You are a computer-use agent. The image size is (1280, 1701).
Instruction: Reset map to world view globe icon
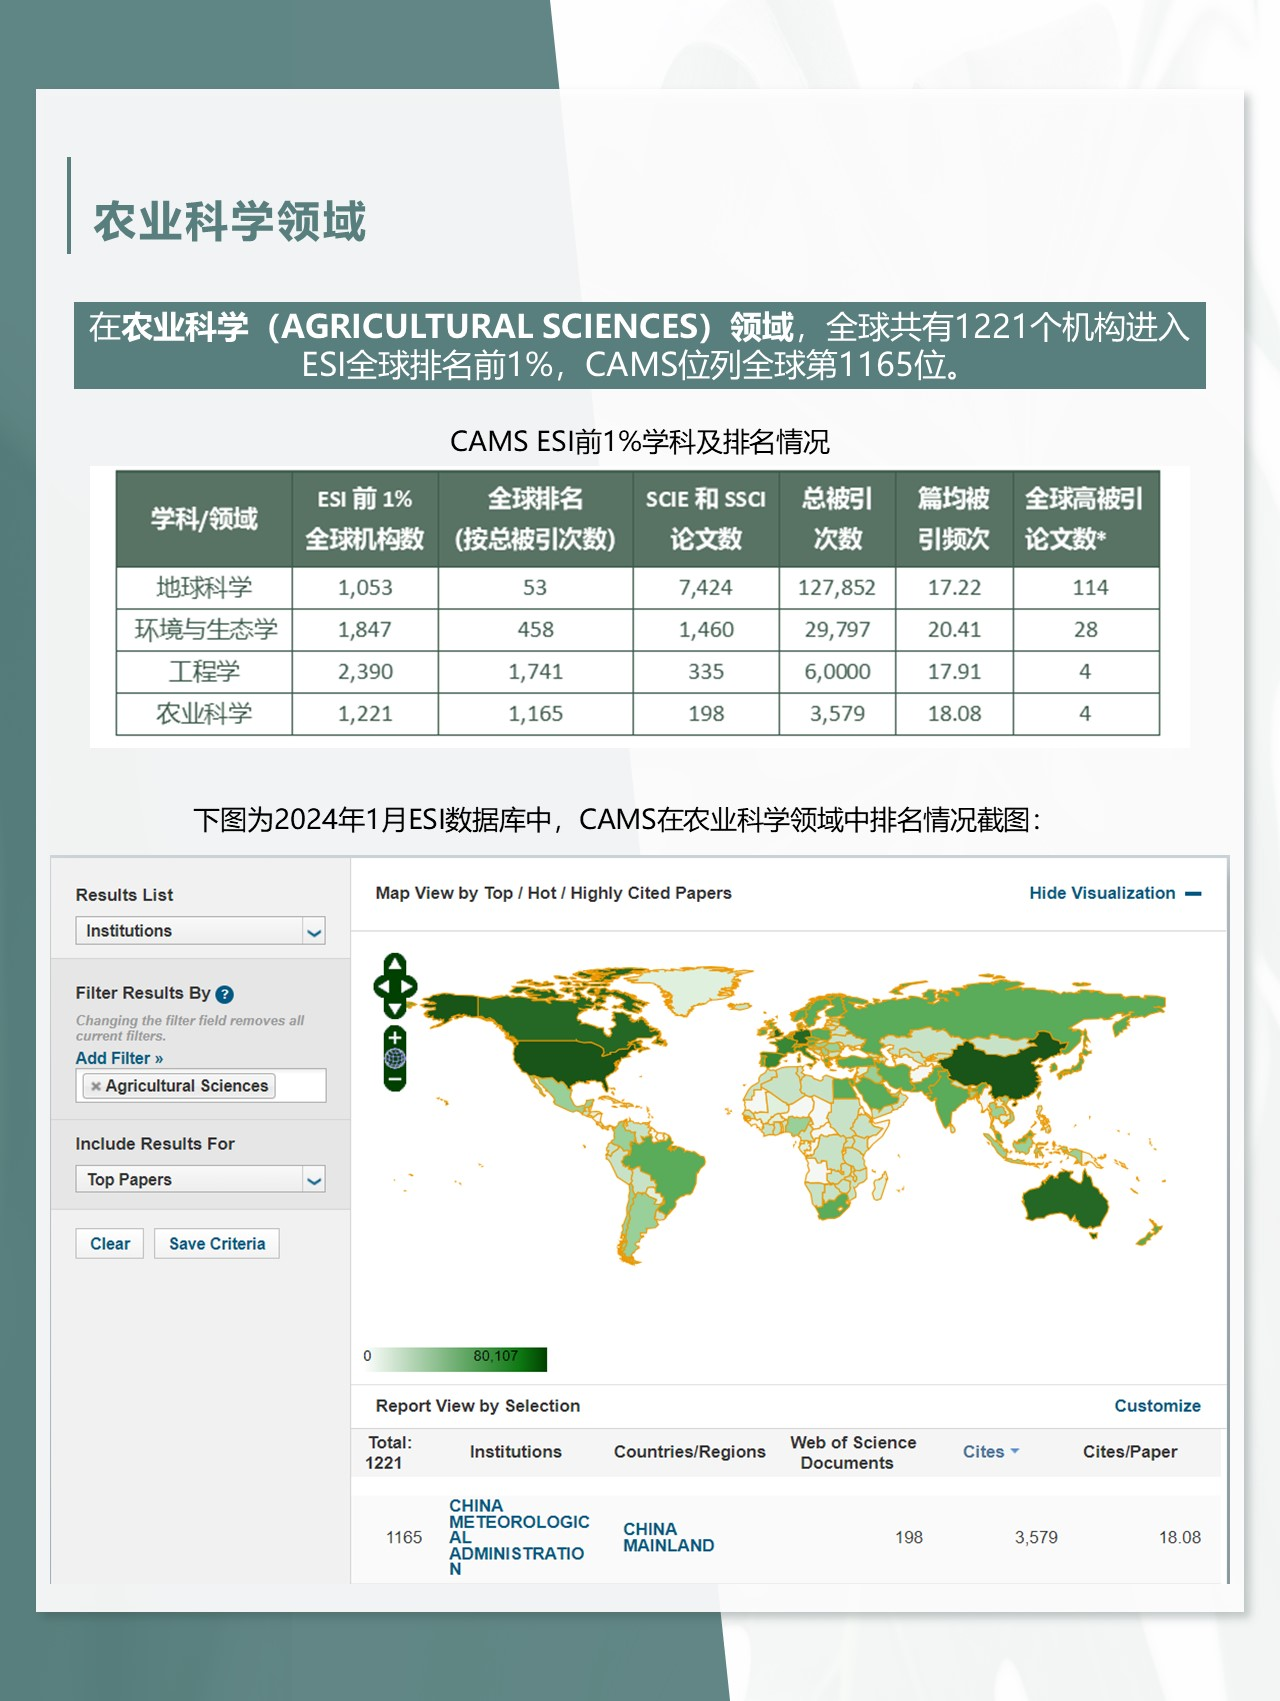pyautogui.click(x=395, y=1058)
